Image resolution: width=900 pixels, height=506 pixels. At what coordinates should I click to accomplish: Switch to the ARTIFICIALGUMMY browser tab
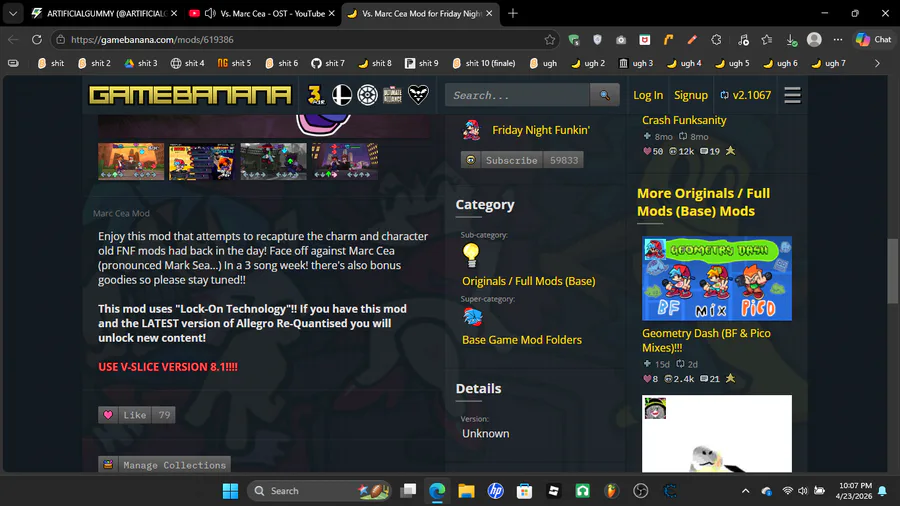102,13
